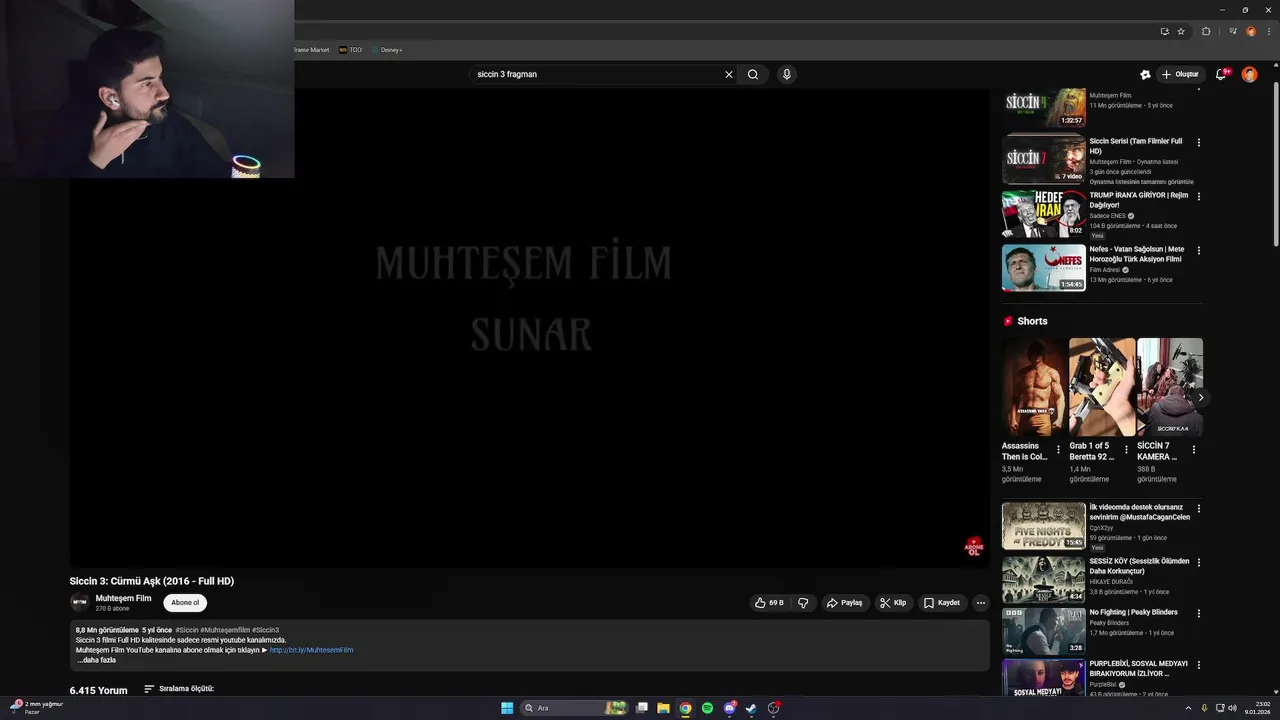
Task: Open SİCCİN 7 KAMERA short
Action: 1169,387
